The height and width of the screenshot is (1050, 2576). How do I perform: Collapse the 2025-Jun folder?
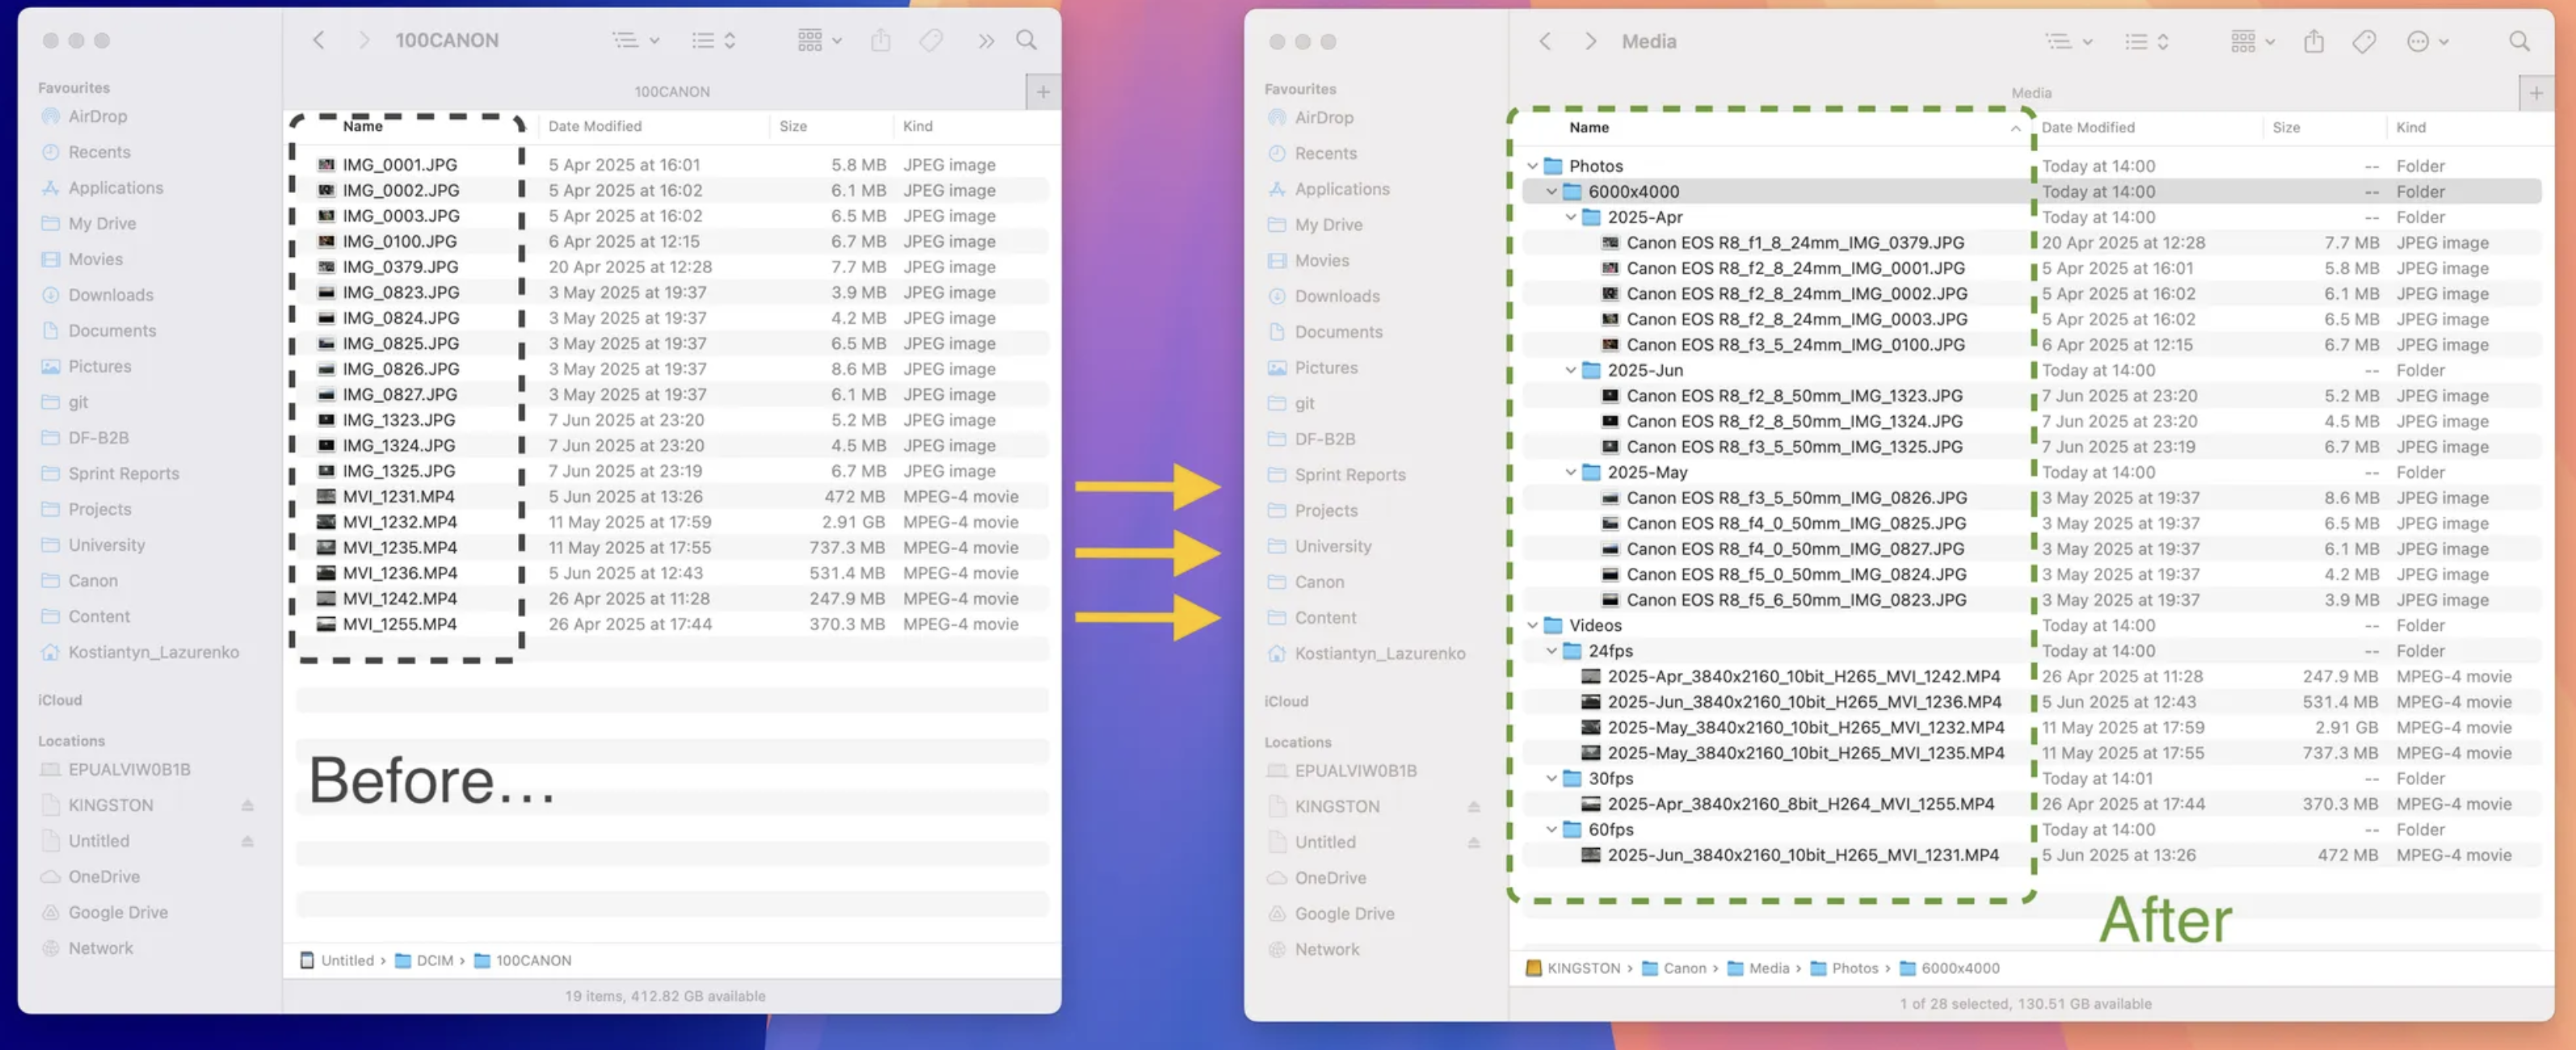click(1570, 370)
